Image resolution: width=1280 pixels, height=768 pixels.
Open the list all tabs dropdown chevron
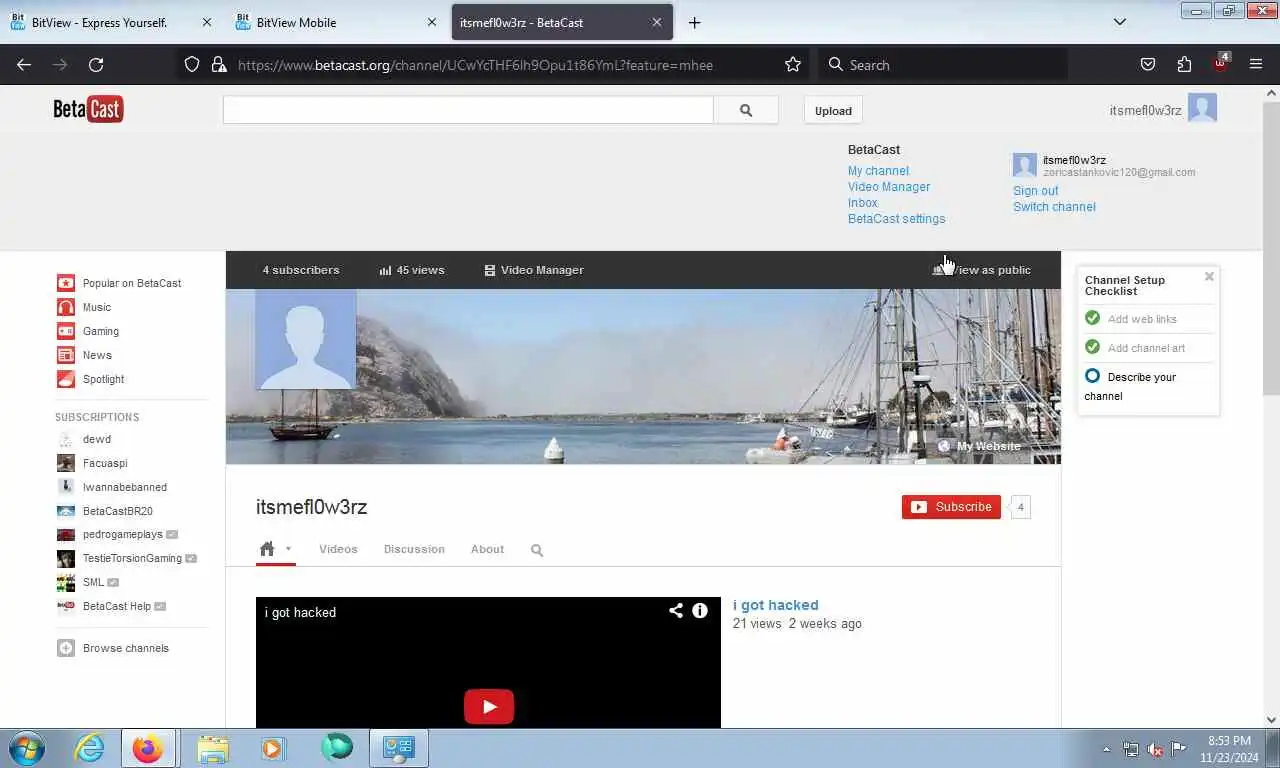(x=1120, y=22)
